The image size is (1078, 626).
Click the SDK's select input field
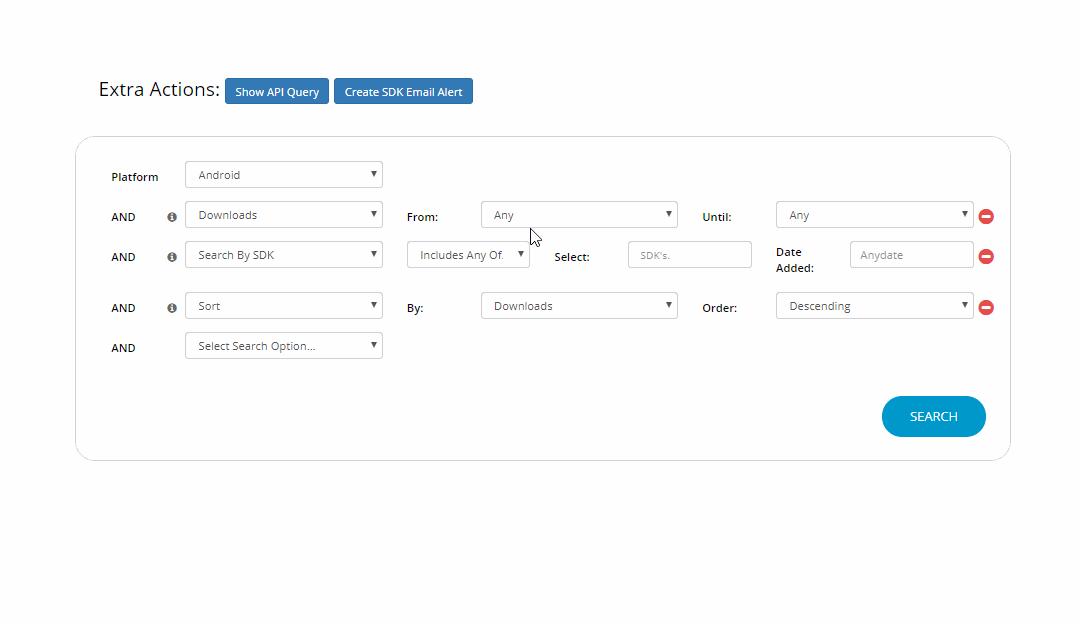tap(689, 255)
